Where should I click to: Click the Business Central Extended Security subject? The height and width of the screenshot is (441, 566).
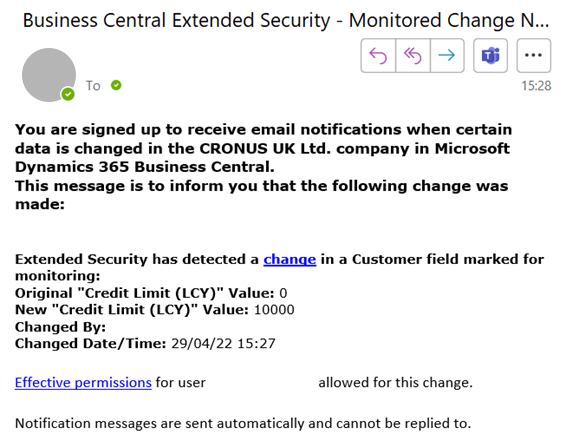pyautogui.click(x=286, y=20)
